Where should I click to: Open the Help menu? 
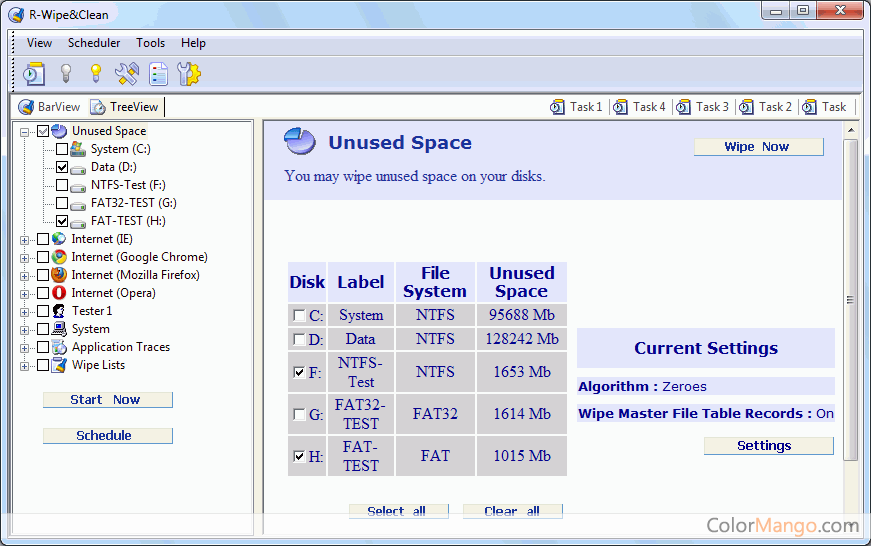[193, 43]
